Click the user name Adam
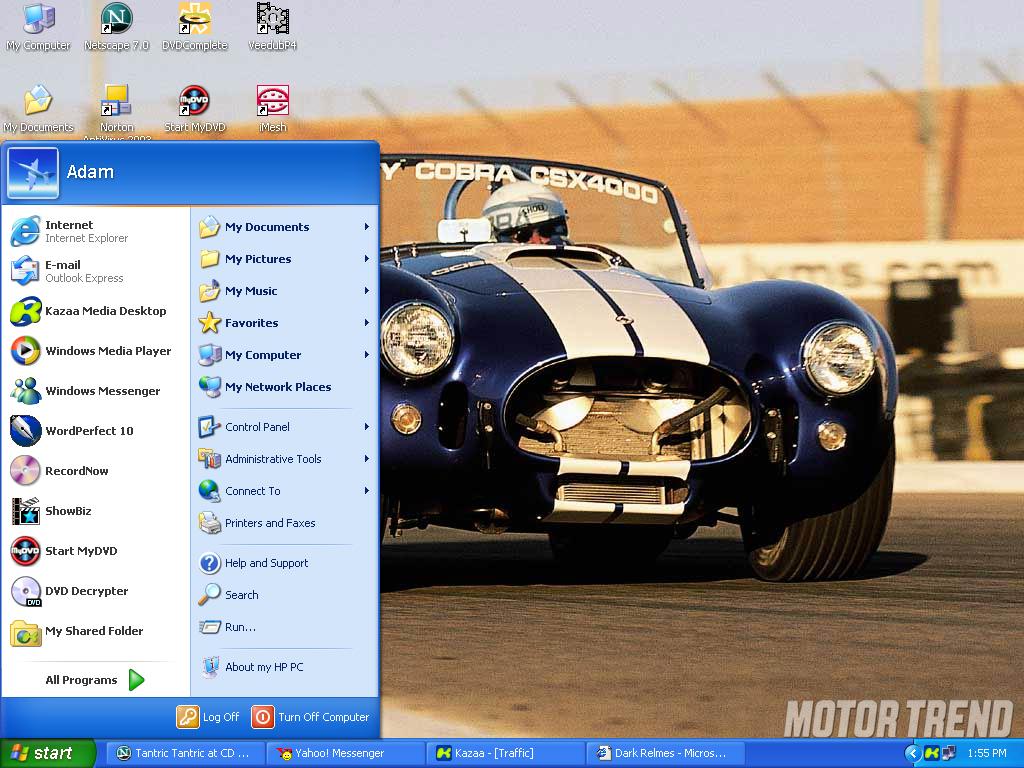 pyautogui.click(x=90, y=172)
